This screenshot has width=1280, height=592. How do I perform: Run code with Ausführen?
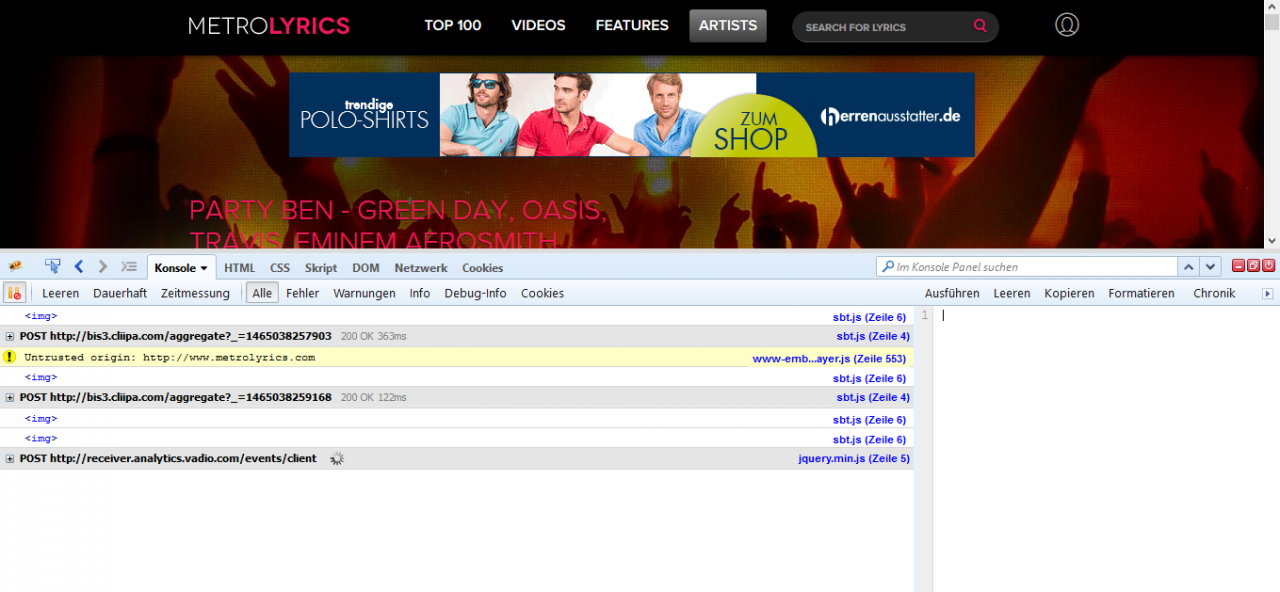[952, 293]
